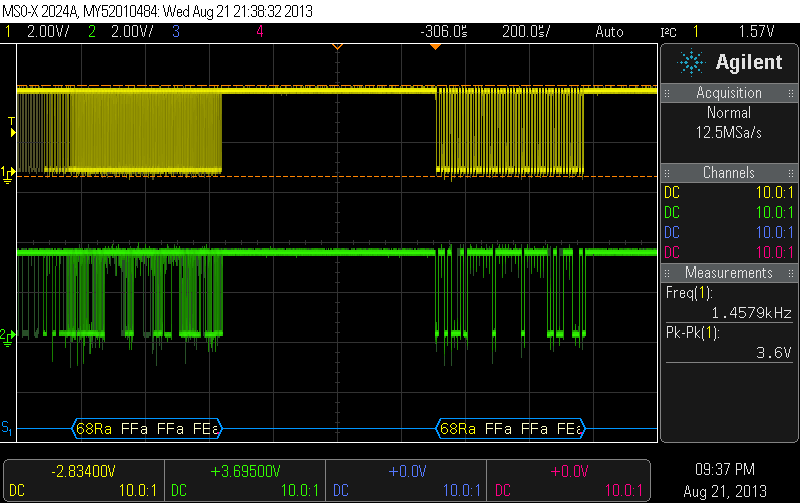Click the Agilent brand name text

click(748, 62)
